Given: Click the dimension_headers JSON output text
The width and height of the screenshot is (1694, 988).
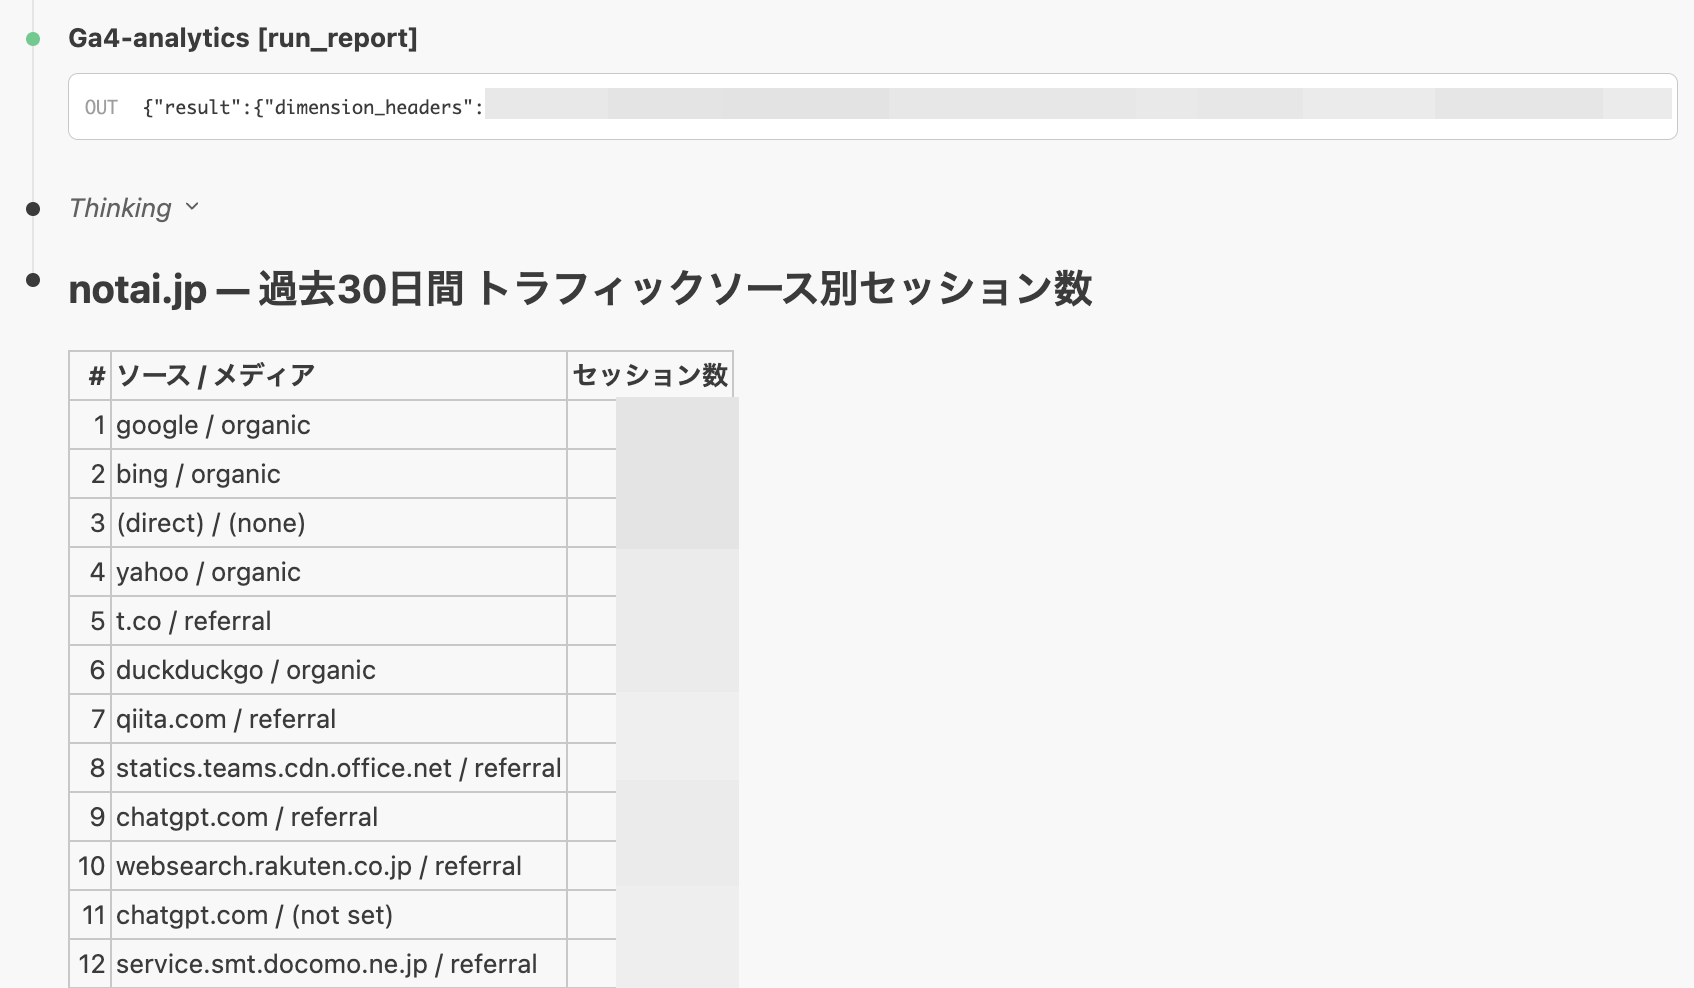Looking at the screenshot, I should [311, 106].
